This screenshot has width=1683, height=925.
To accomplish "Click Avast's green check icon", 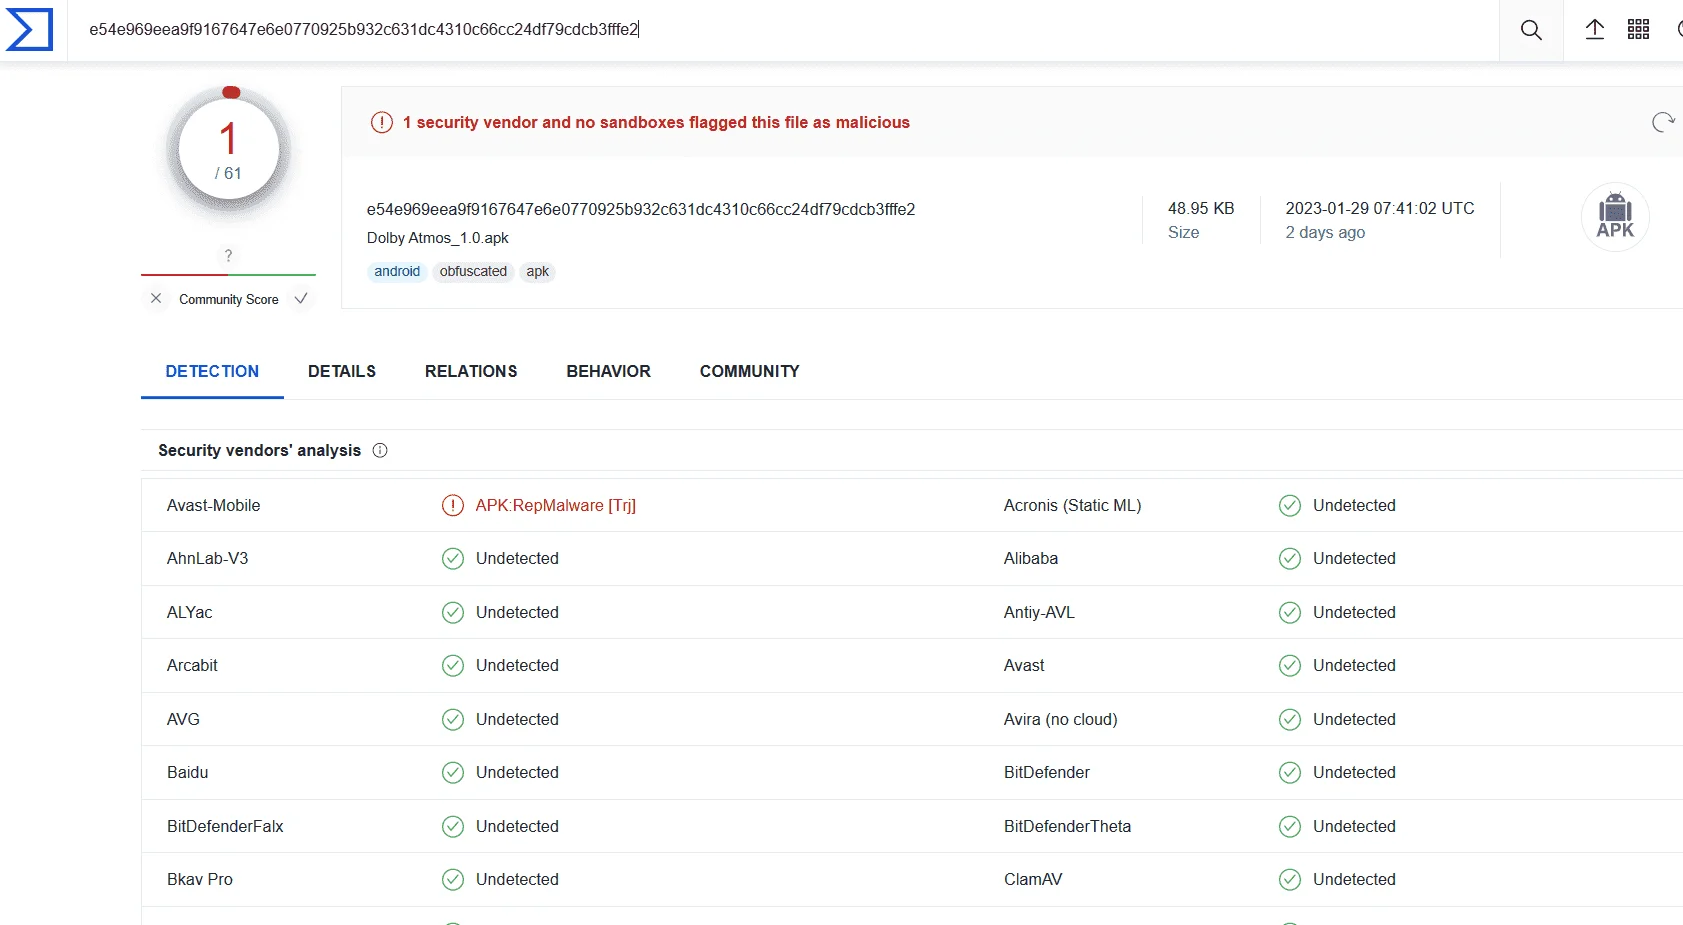I will tap(1290, 665).
